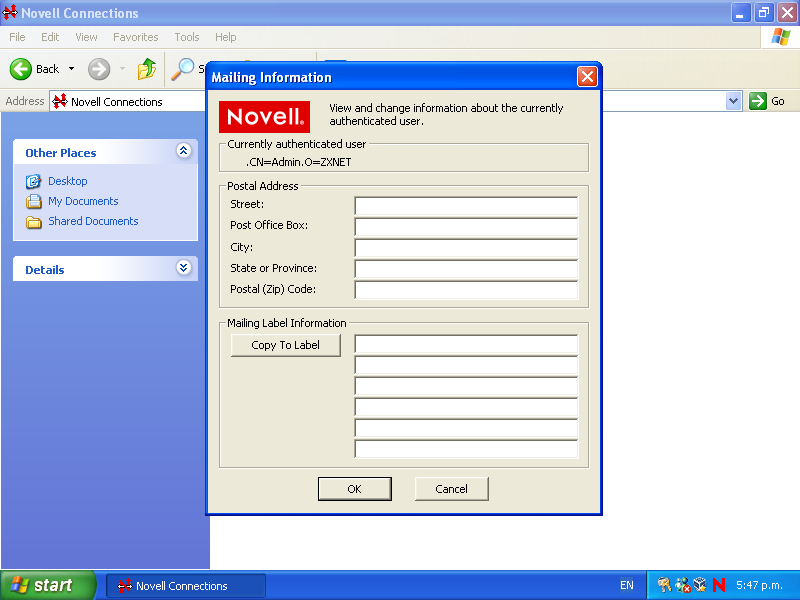Click the green Back arrow icon
Image resolution: width=800 pixels, height=600 pixels.
[x=21, y=69]
